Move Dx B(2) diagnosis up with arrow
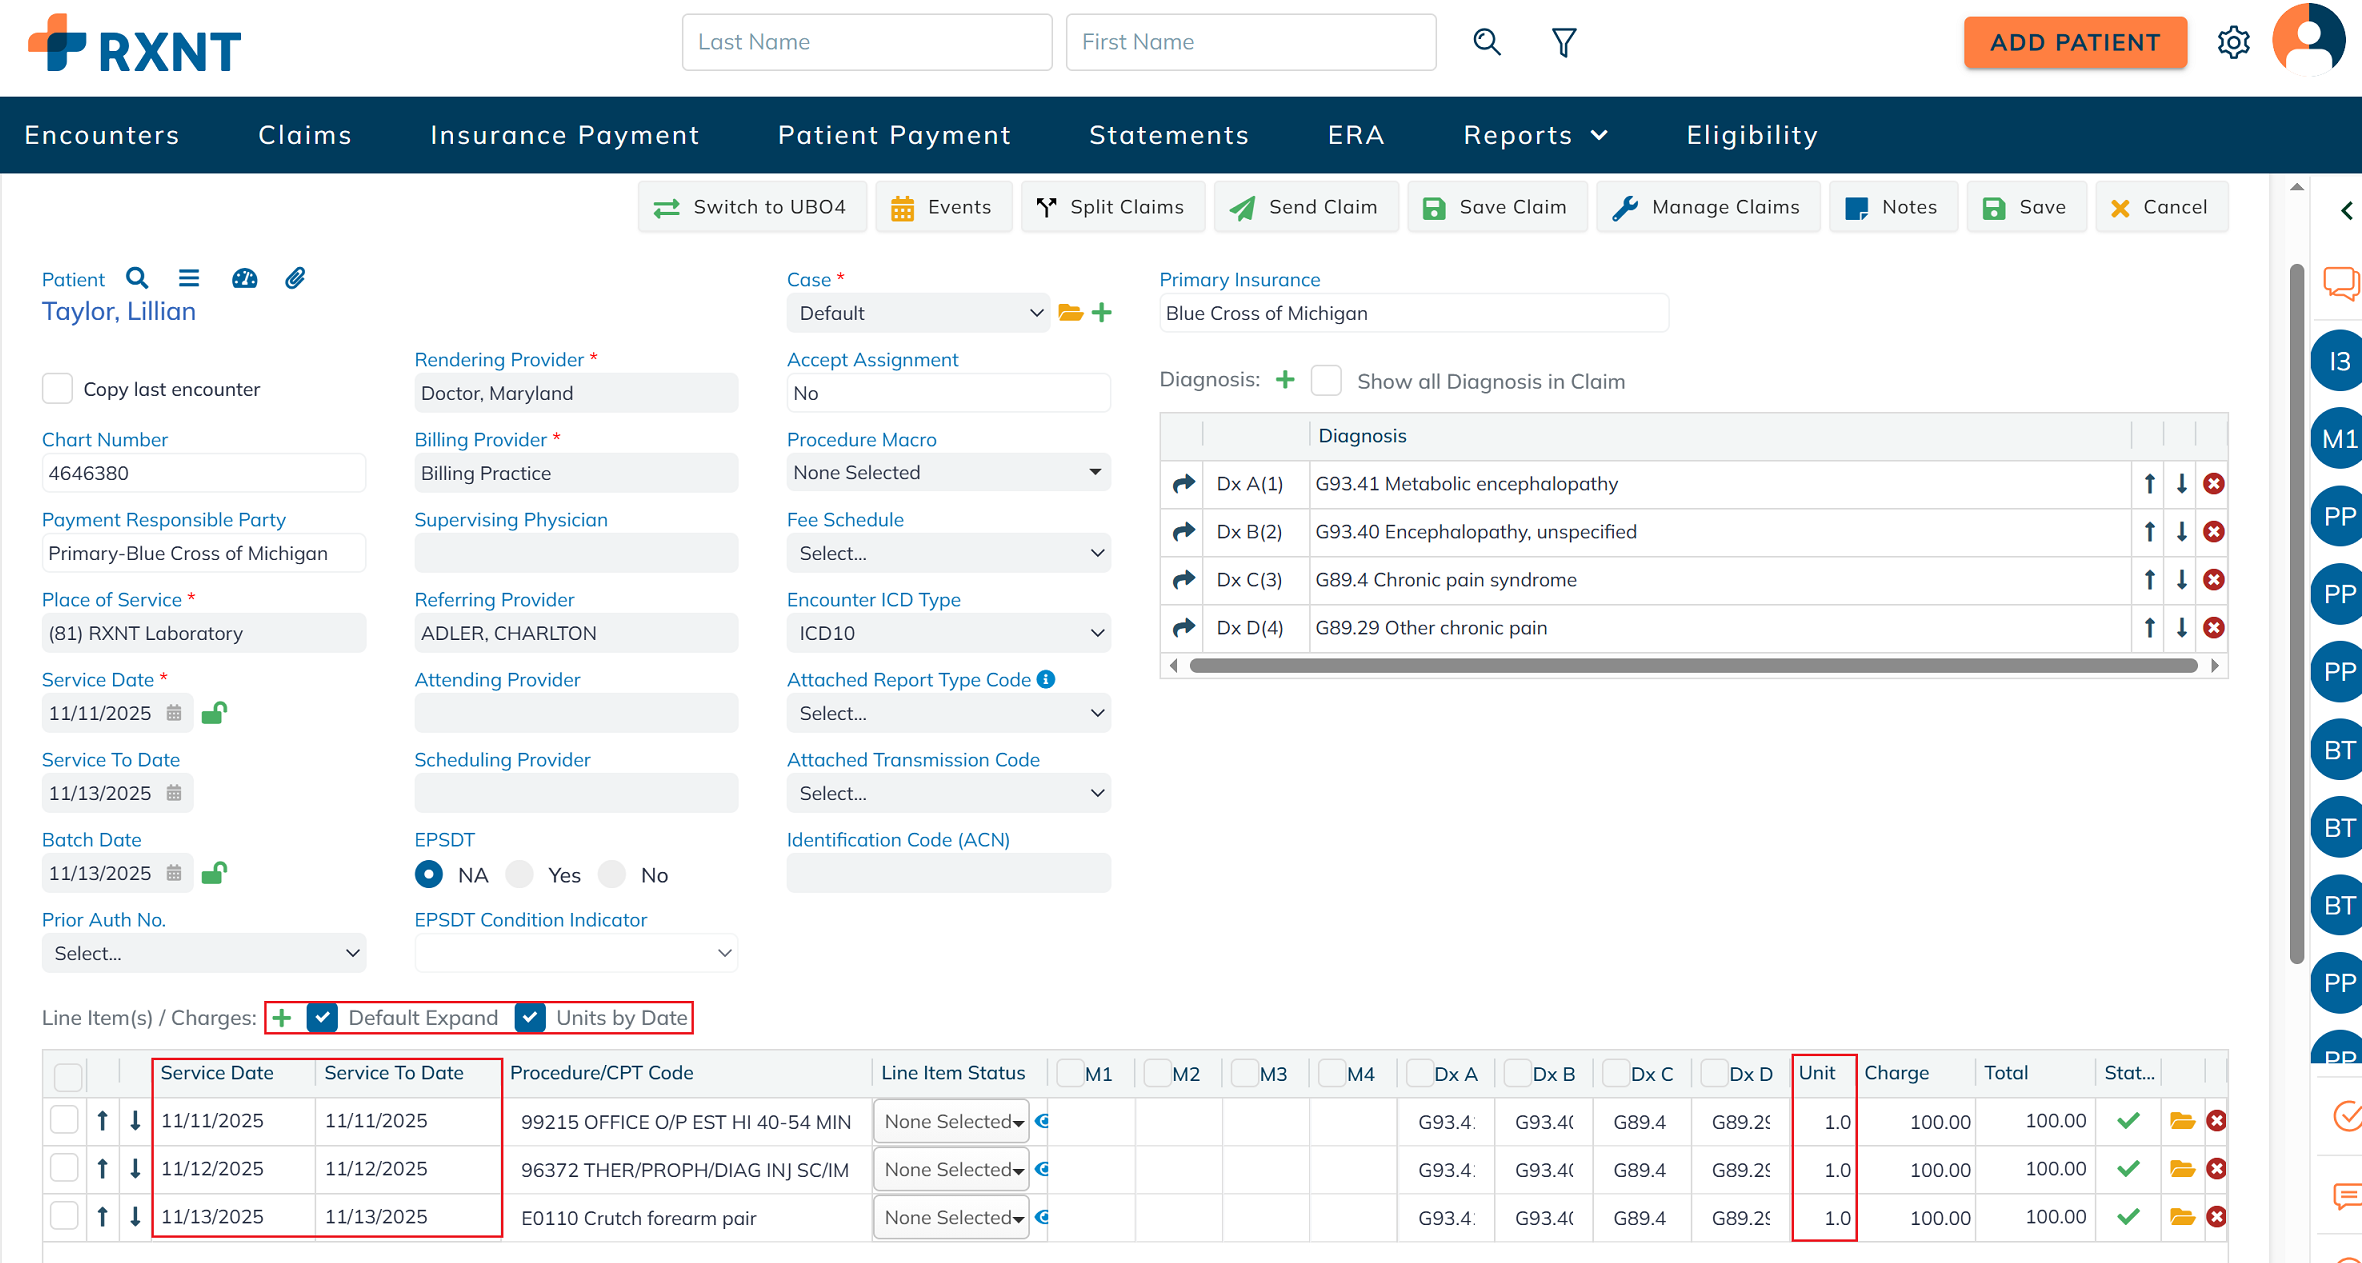This screenshot has height=1263, width=2362. coord(2149,532)
